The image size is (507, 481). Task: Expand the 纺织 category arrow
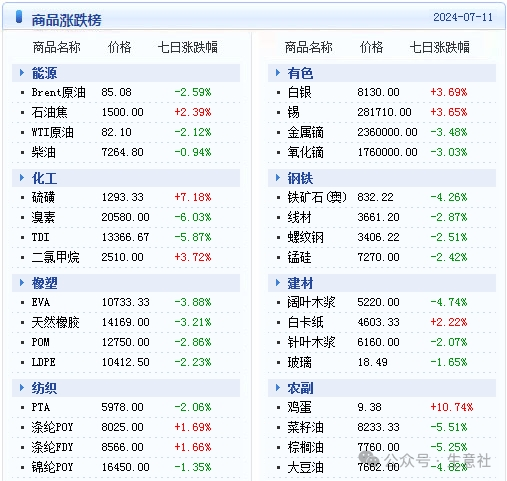22,388
